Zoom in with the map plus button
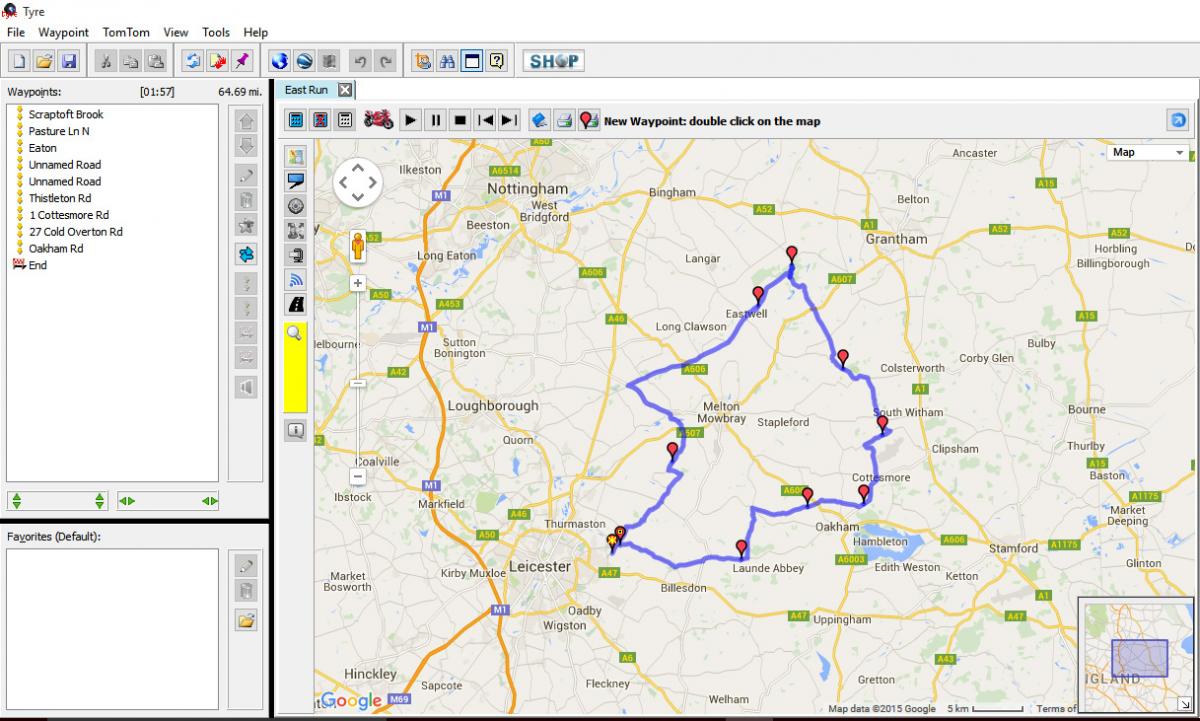Viewport: 1200px width, 721px height. [357, 283]
